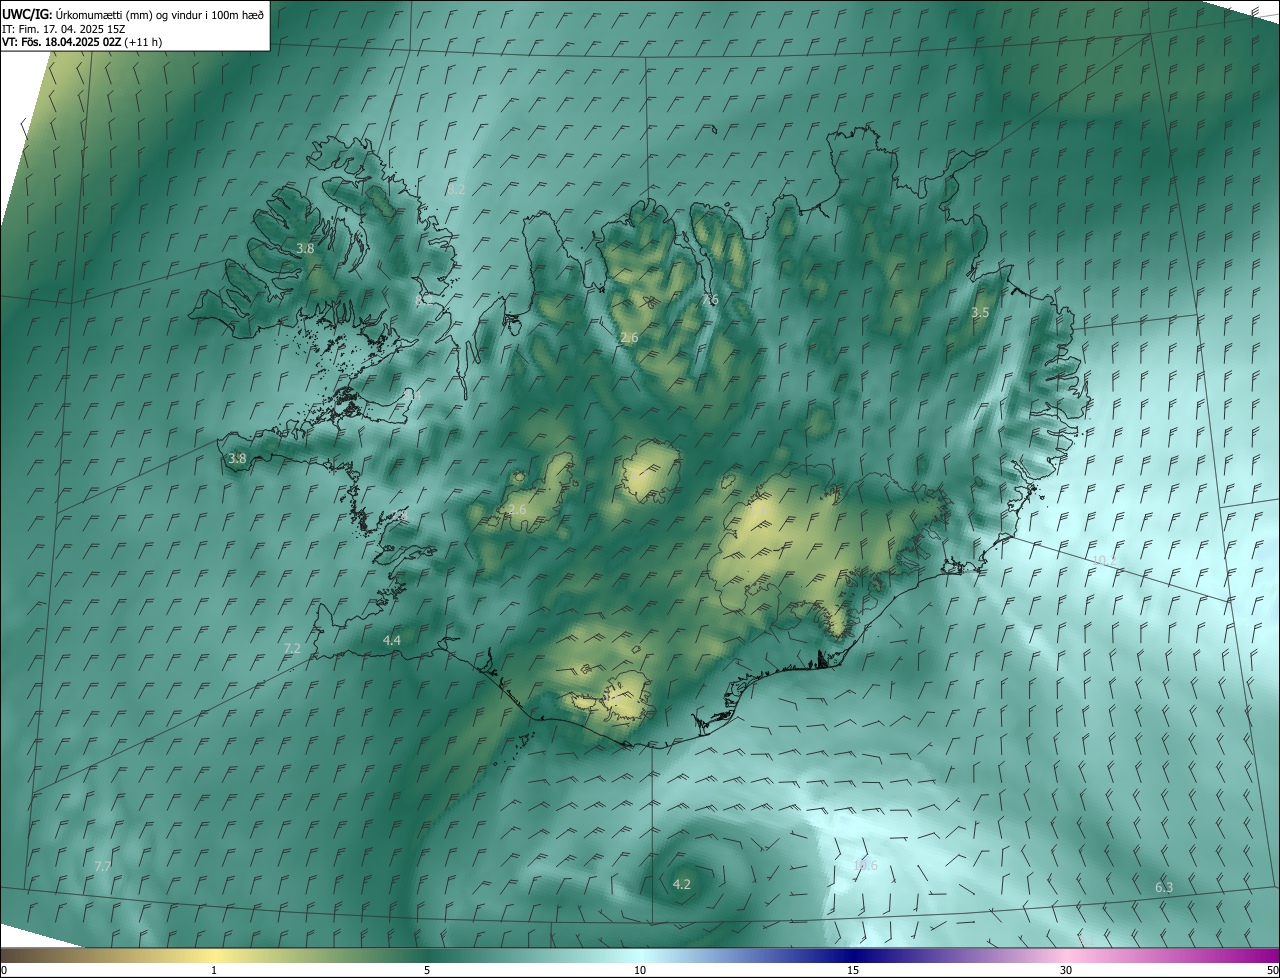Click the '5' tick on the color scale
The image size is (1280, 978).
(x=427, y=970)
